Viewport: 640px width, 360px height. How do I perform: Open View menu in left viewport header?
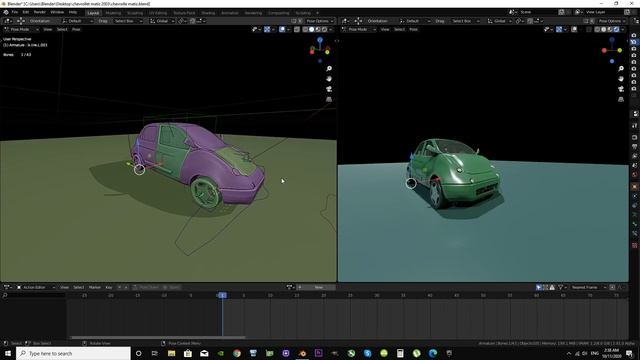(x=48, y=29)
